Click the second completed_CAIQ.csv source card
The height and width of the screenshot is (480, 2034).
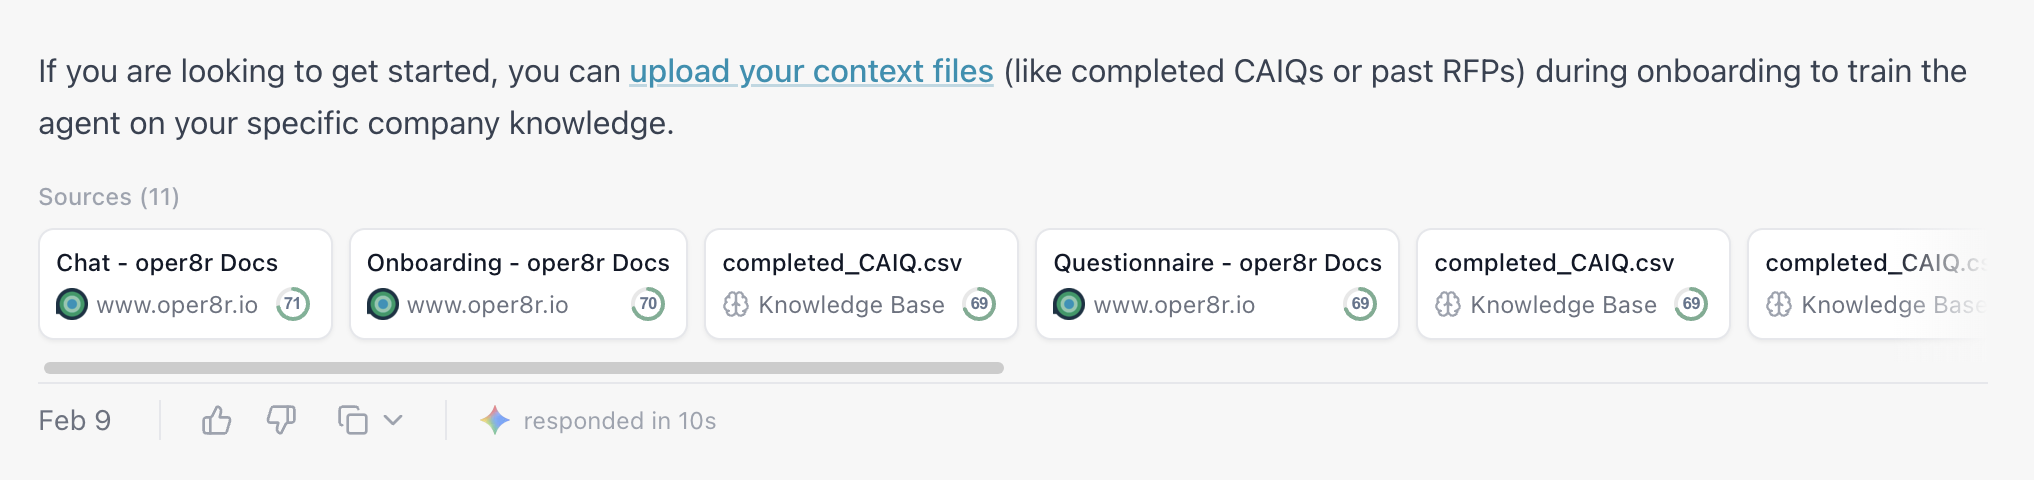point(1572,284)
